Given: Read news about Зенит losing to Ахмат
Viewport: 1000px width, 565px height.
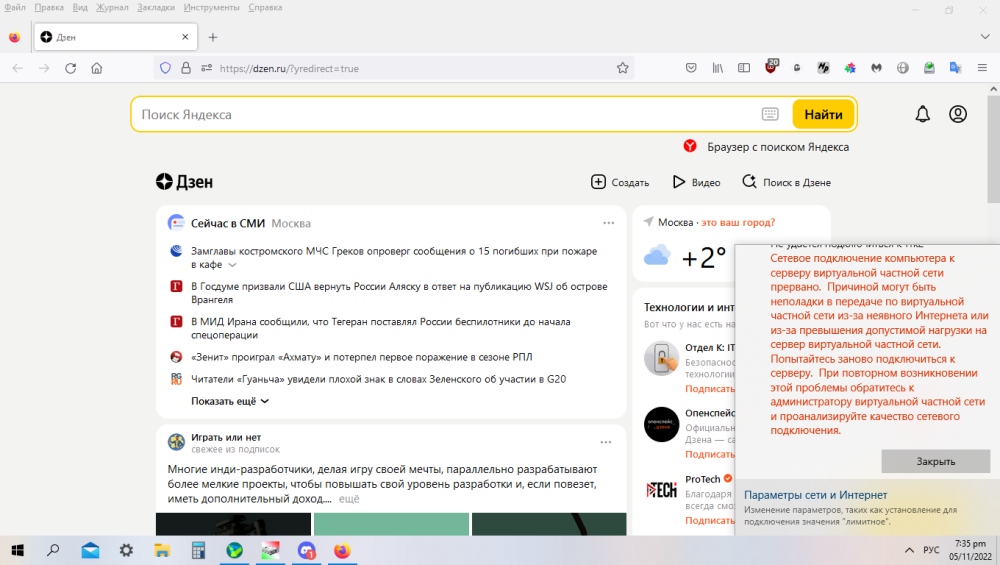Looking at the screenshot, I should [362, 357].
